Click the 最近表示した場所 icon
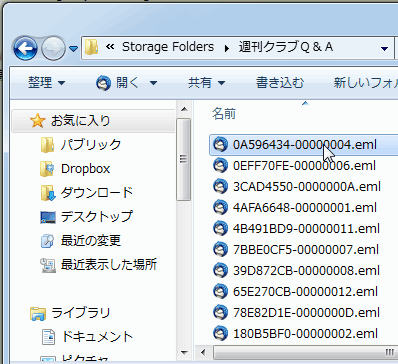This screenshot has width=398, height=364. pyautogui.click(x=48, y=265)
